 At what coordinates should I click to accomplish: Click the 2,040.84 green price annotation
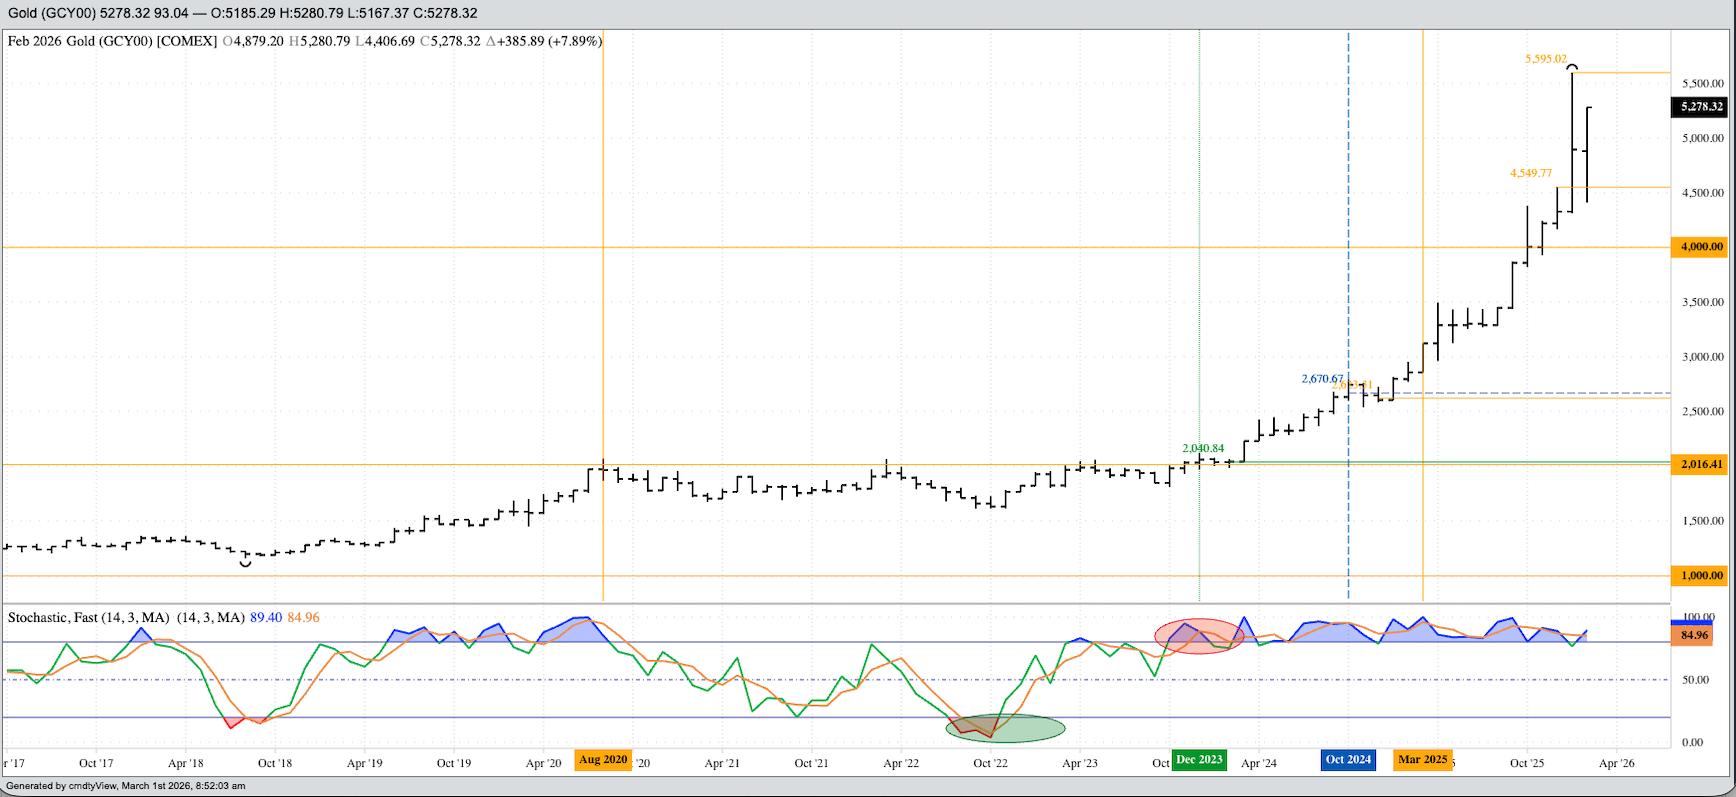[1202, 448]
